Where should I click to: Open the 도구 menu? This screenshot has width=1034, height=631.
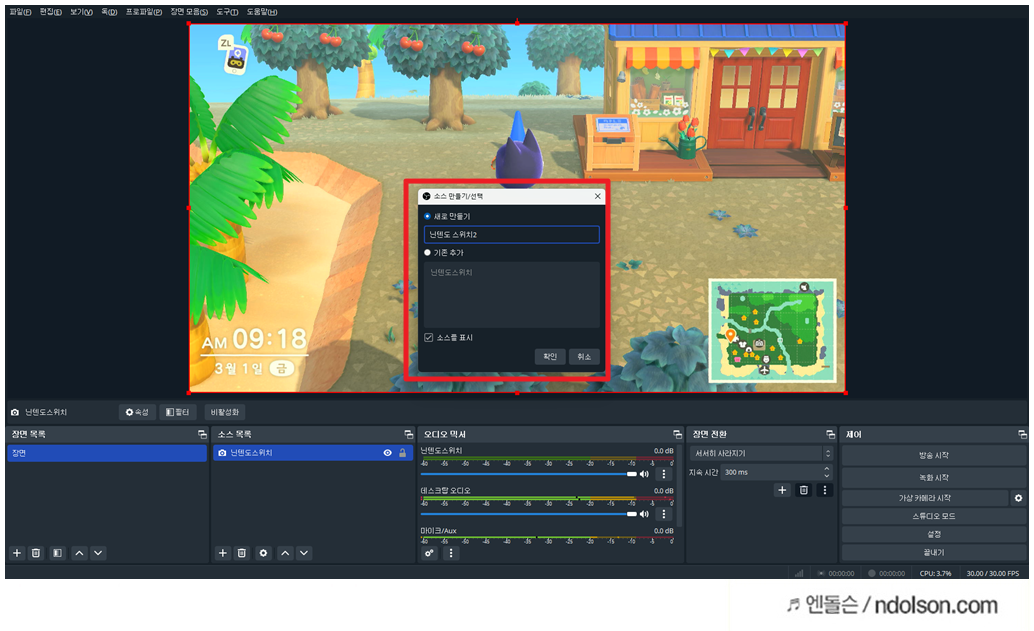(x=227, y=12)
